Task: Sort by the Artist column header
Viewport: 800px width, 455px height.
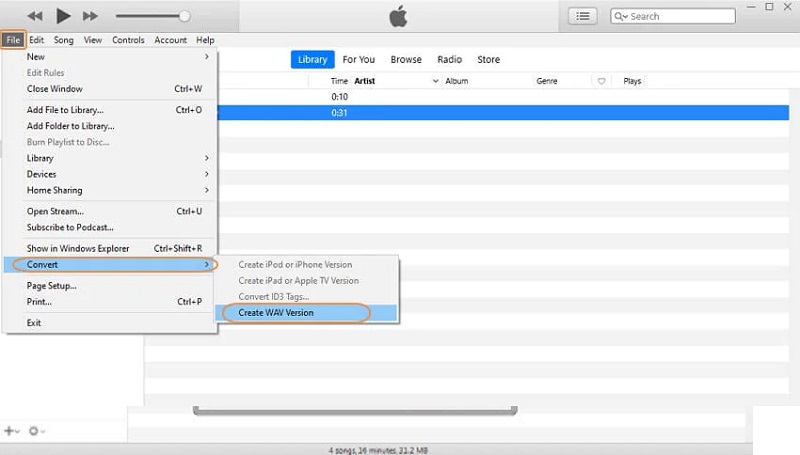Action: coord(365,81)
